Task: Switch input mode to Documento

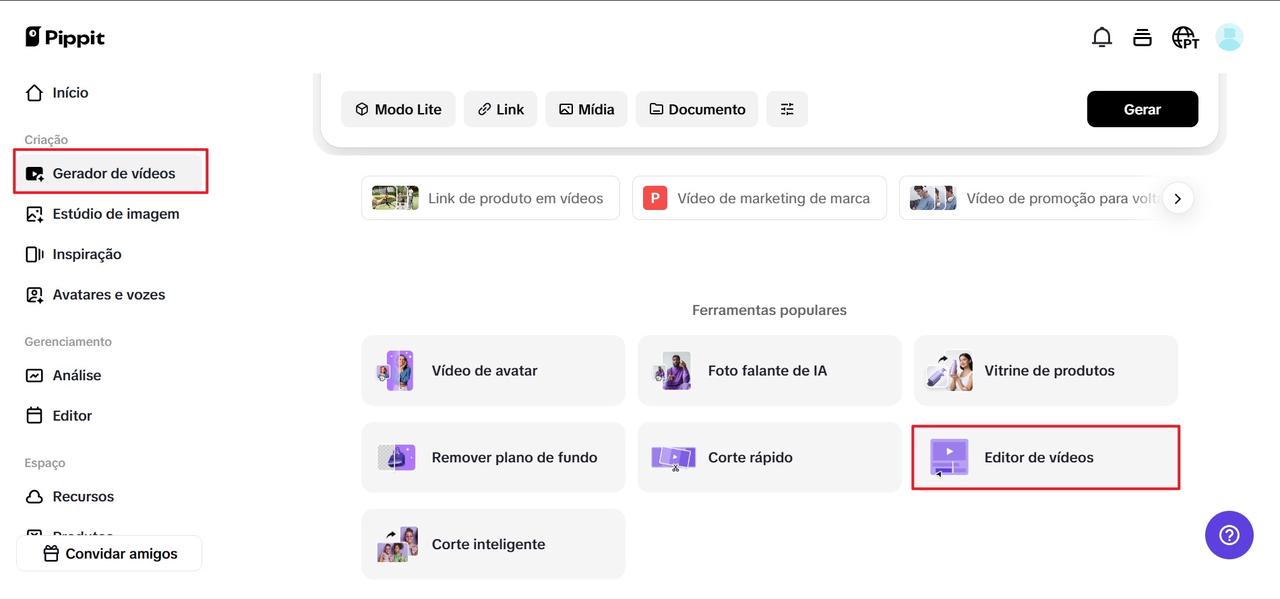Action: pos(696,108)
